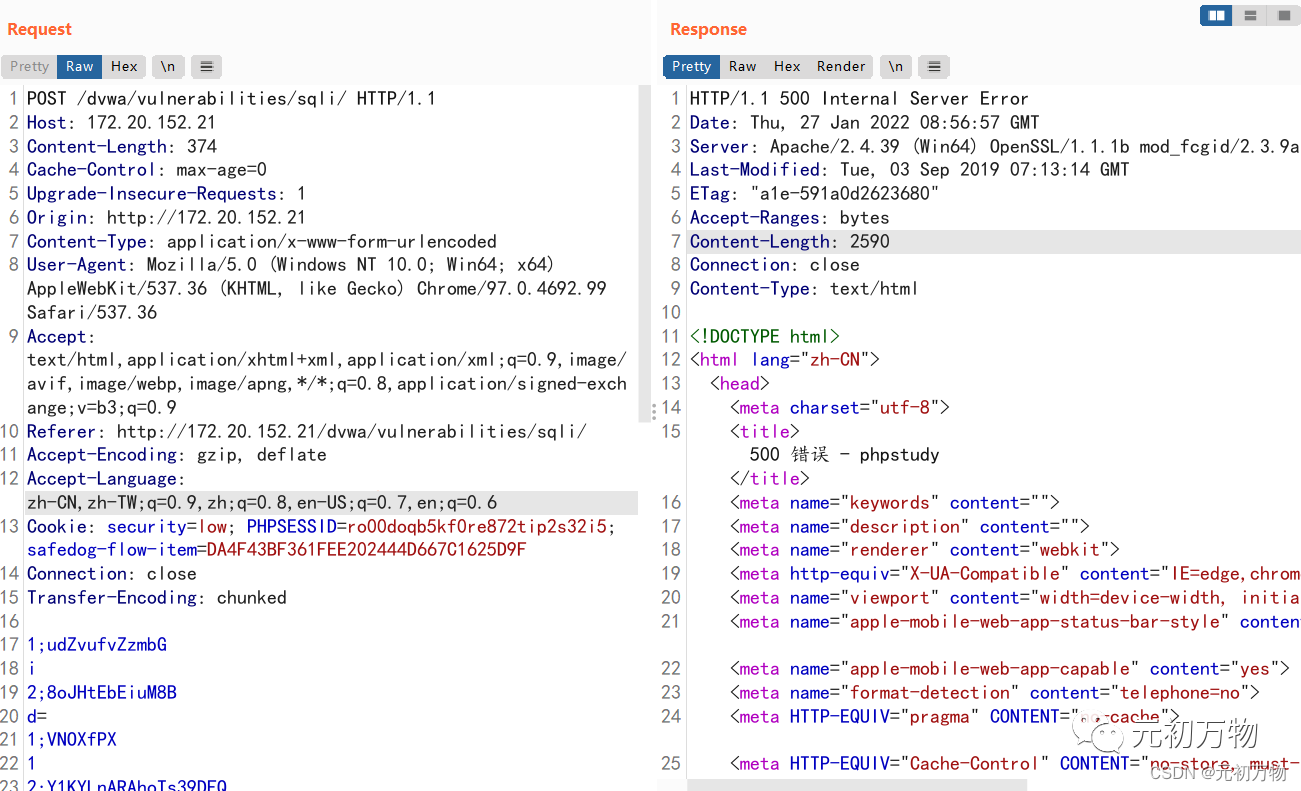The image size is (1301, 791).
Task: Switch the Response view to Hex
Action: [787, 66]
